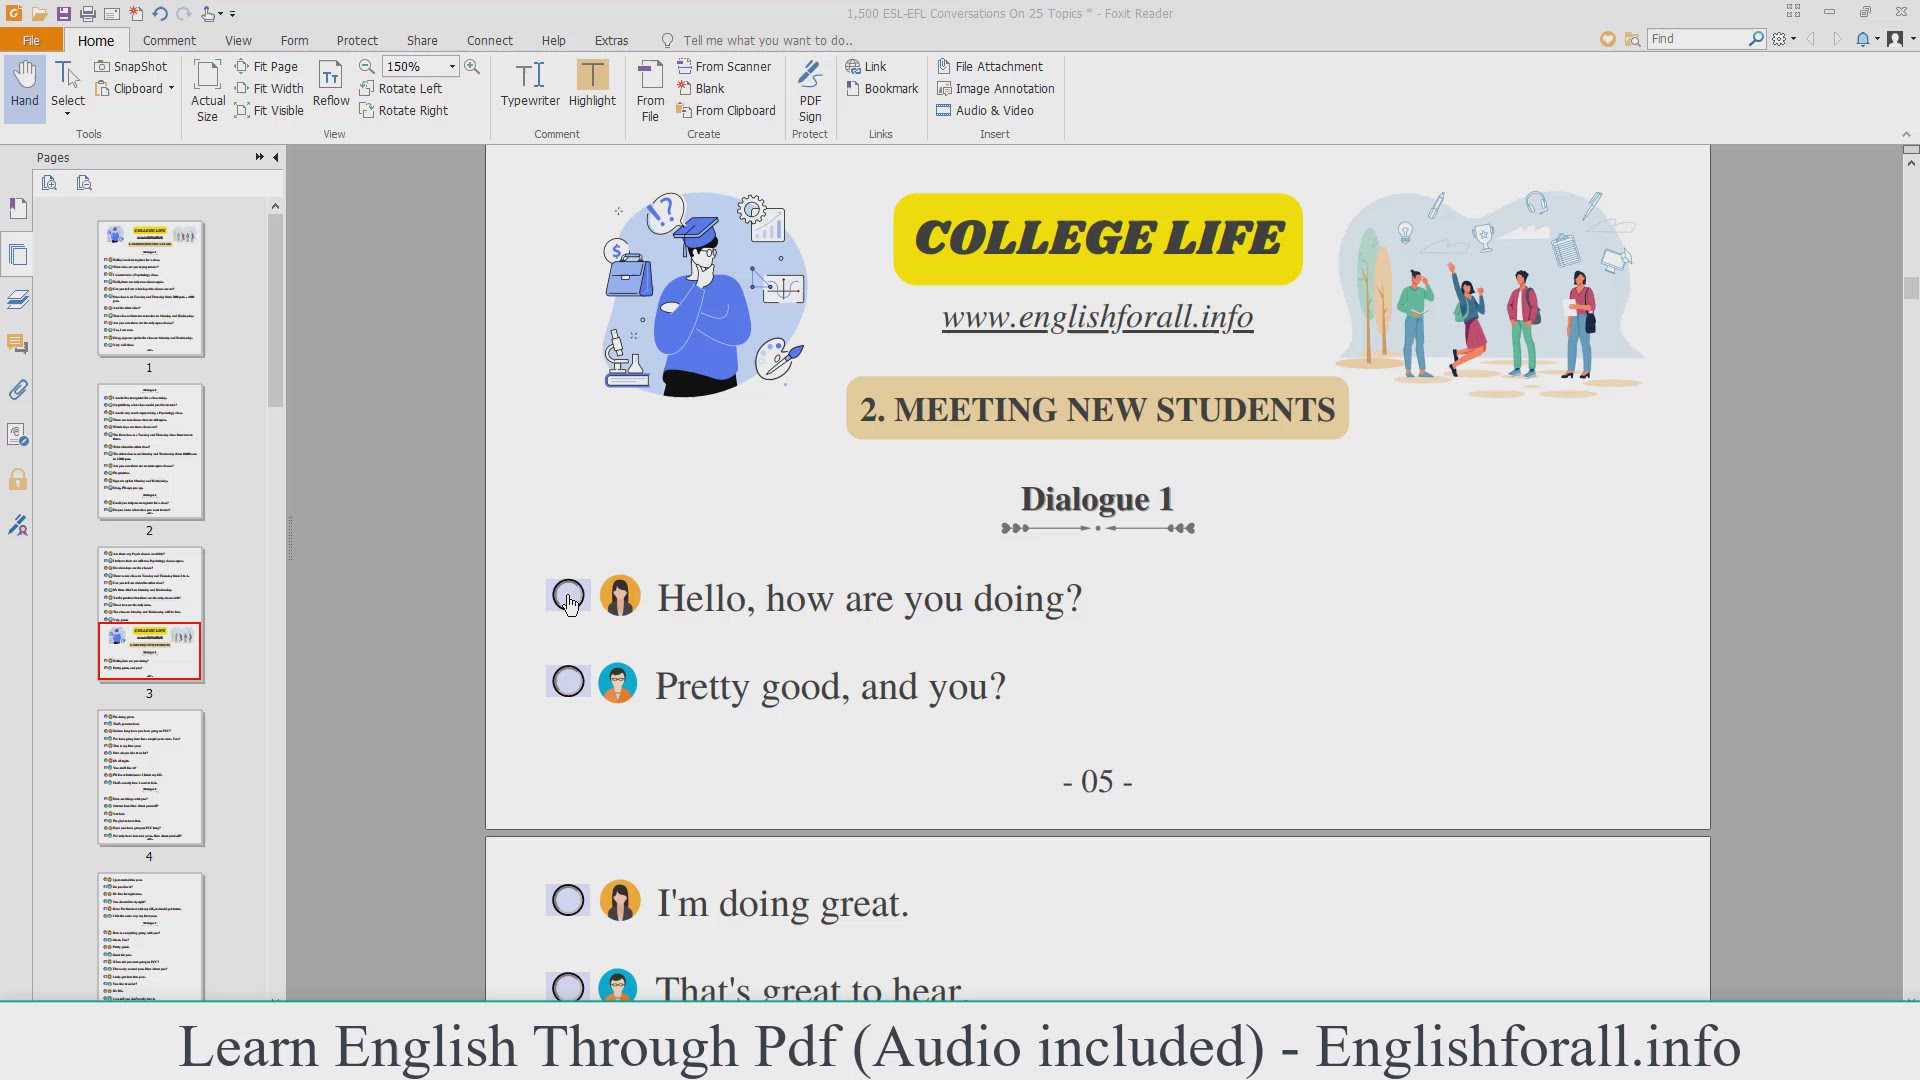Image resolution: width=1920 pixels, height=1080 pixels.
Task: Open the 150% zoom level dropdown
Action: point(452,66)
